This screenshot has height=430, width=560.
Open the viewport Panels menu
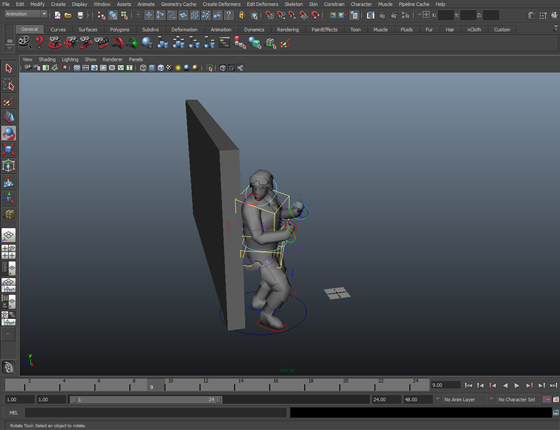click(x=136, y=59)
